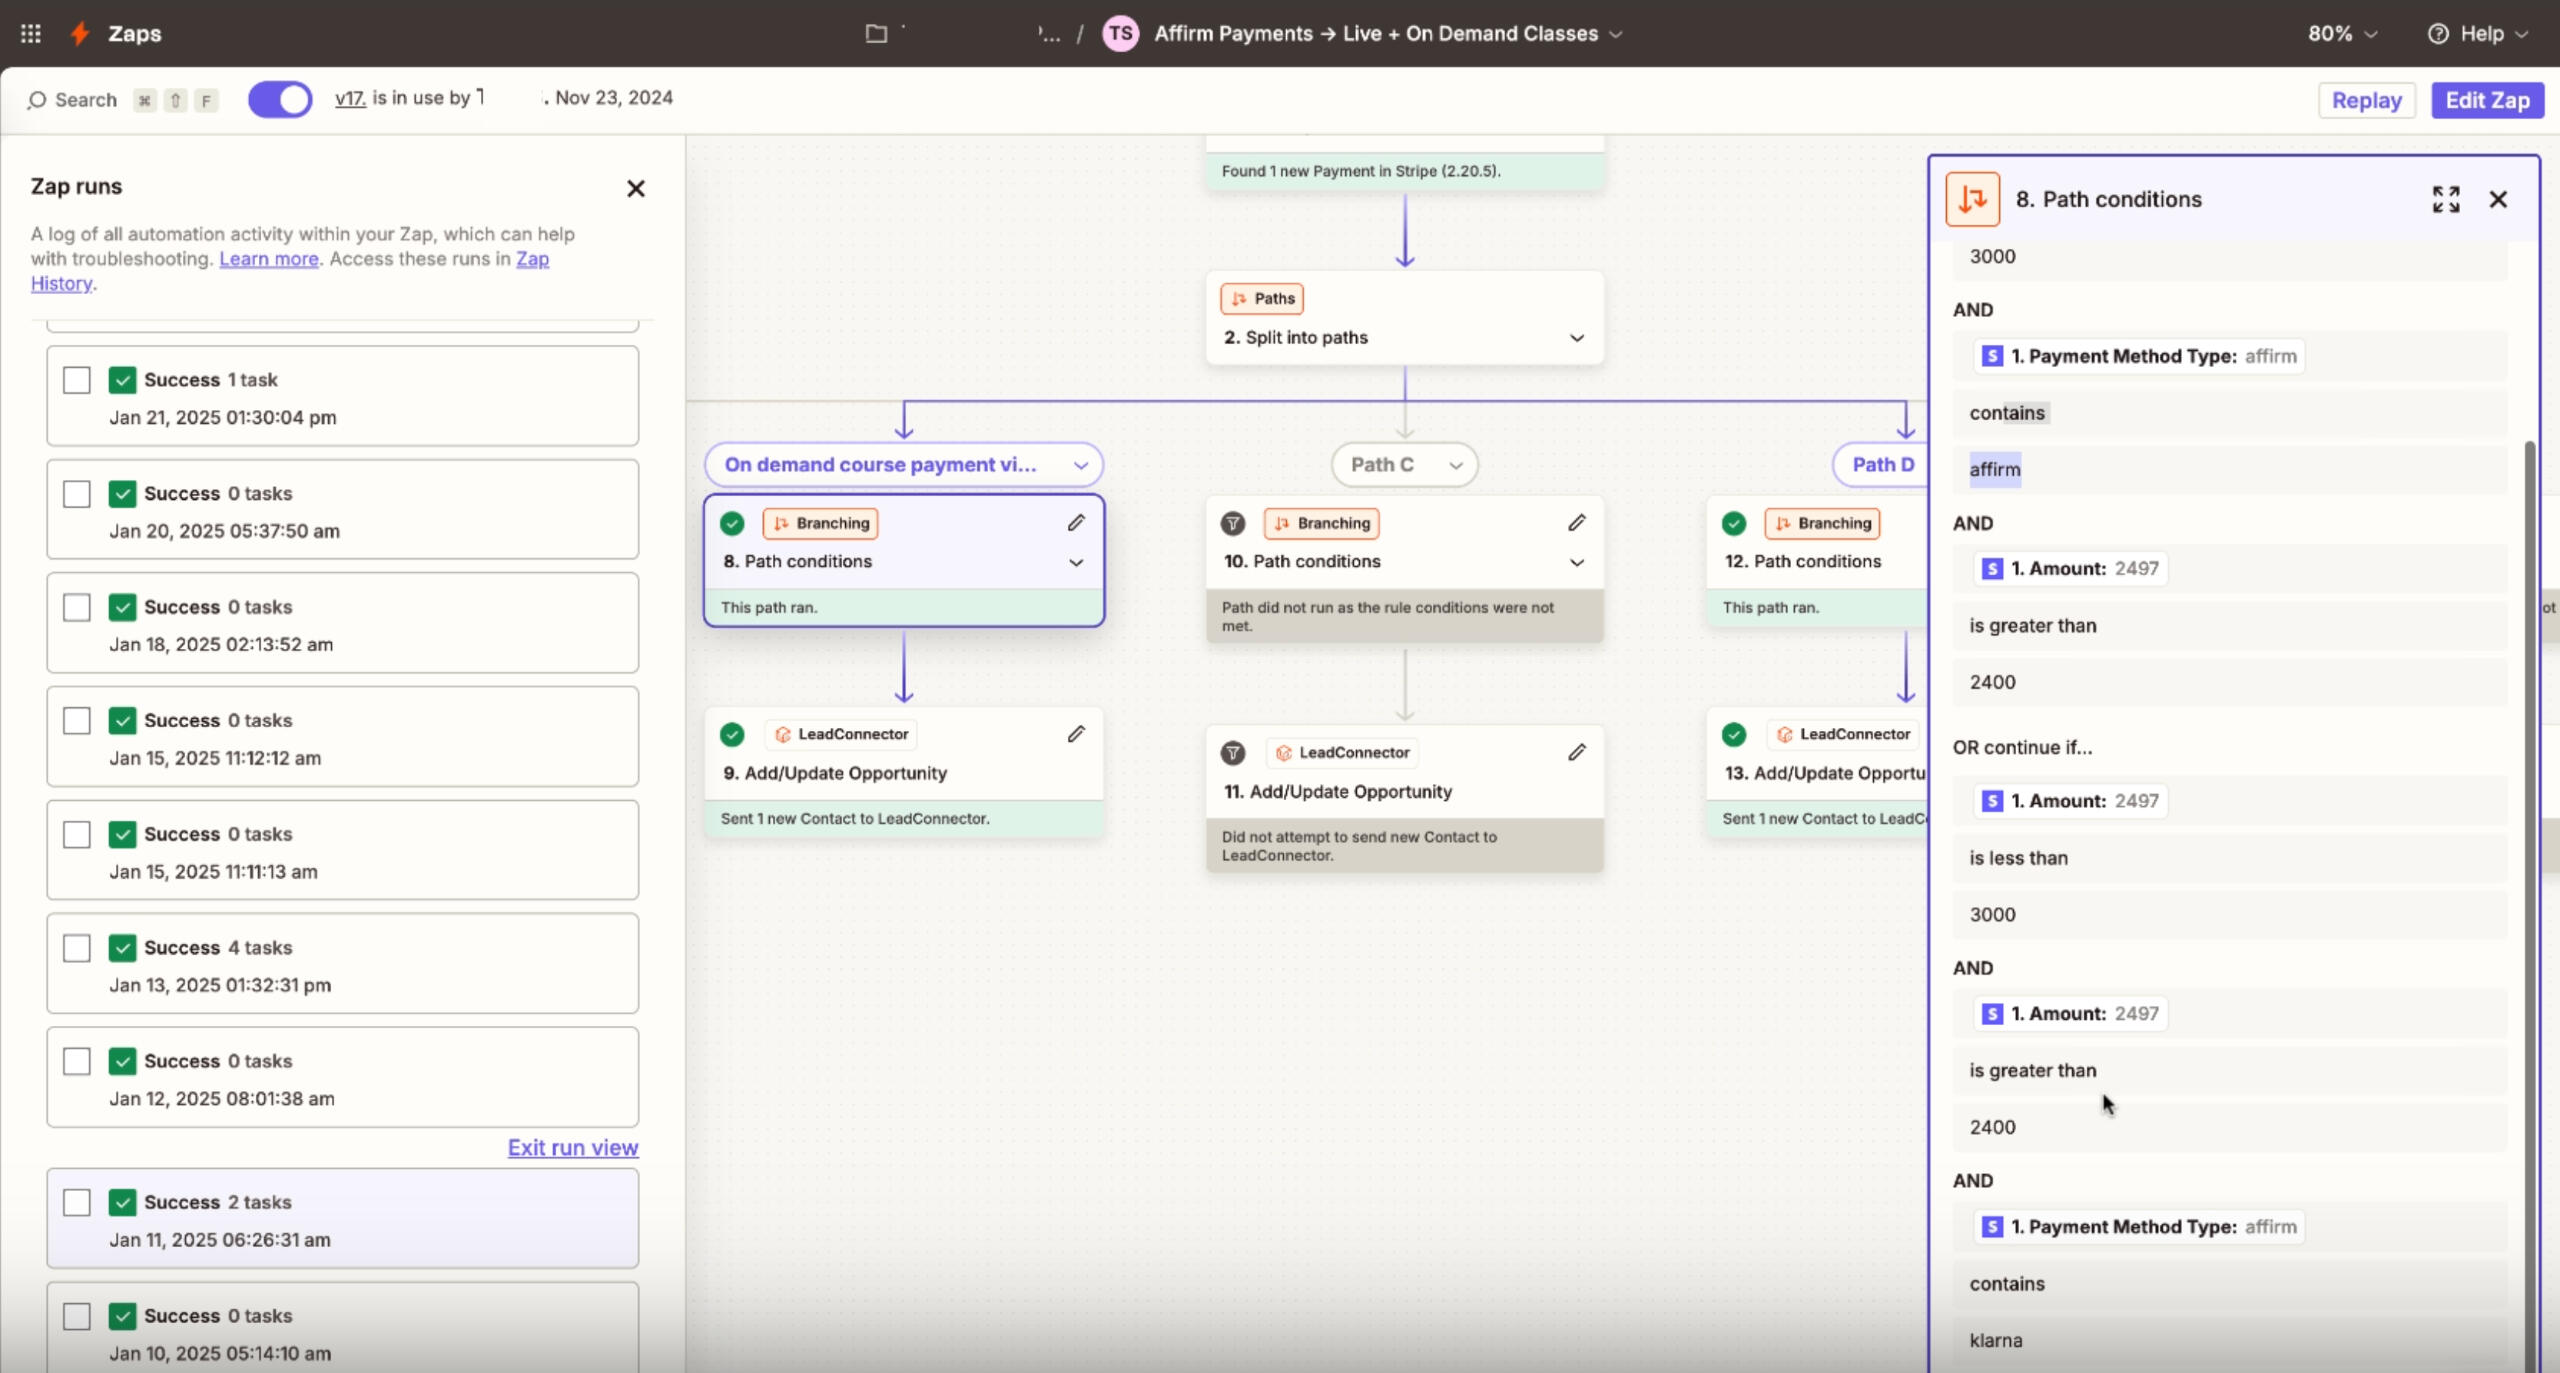This screenshot has height=1373, width=2560.
Task: Click Branching badge on step 12
Action: [1822, 523]
